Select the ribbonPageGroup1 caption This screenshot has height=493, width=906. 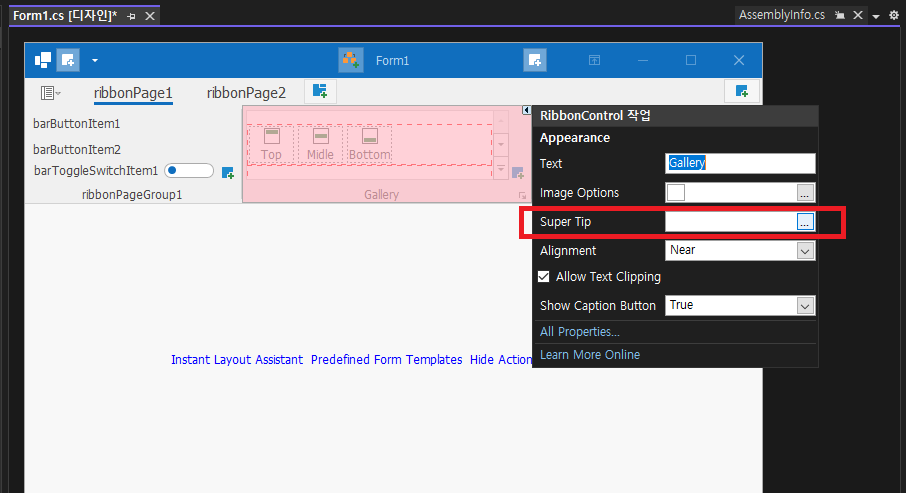tap(132, 195)
